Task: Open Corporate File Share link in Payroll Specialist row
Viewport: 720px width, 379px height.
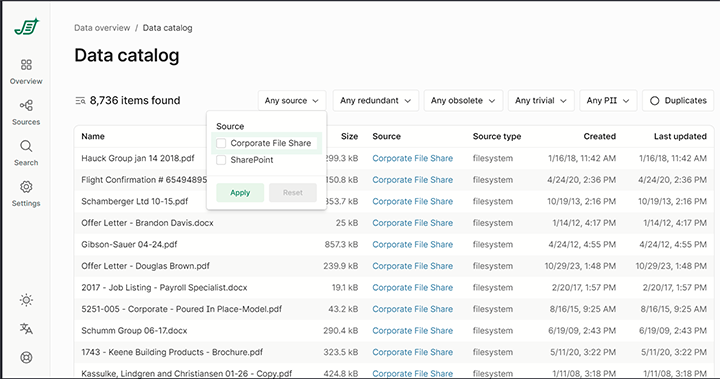Action: [412, 288]
